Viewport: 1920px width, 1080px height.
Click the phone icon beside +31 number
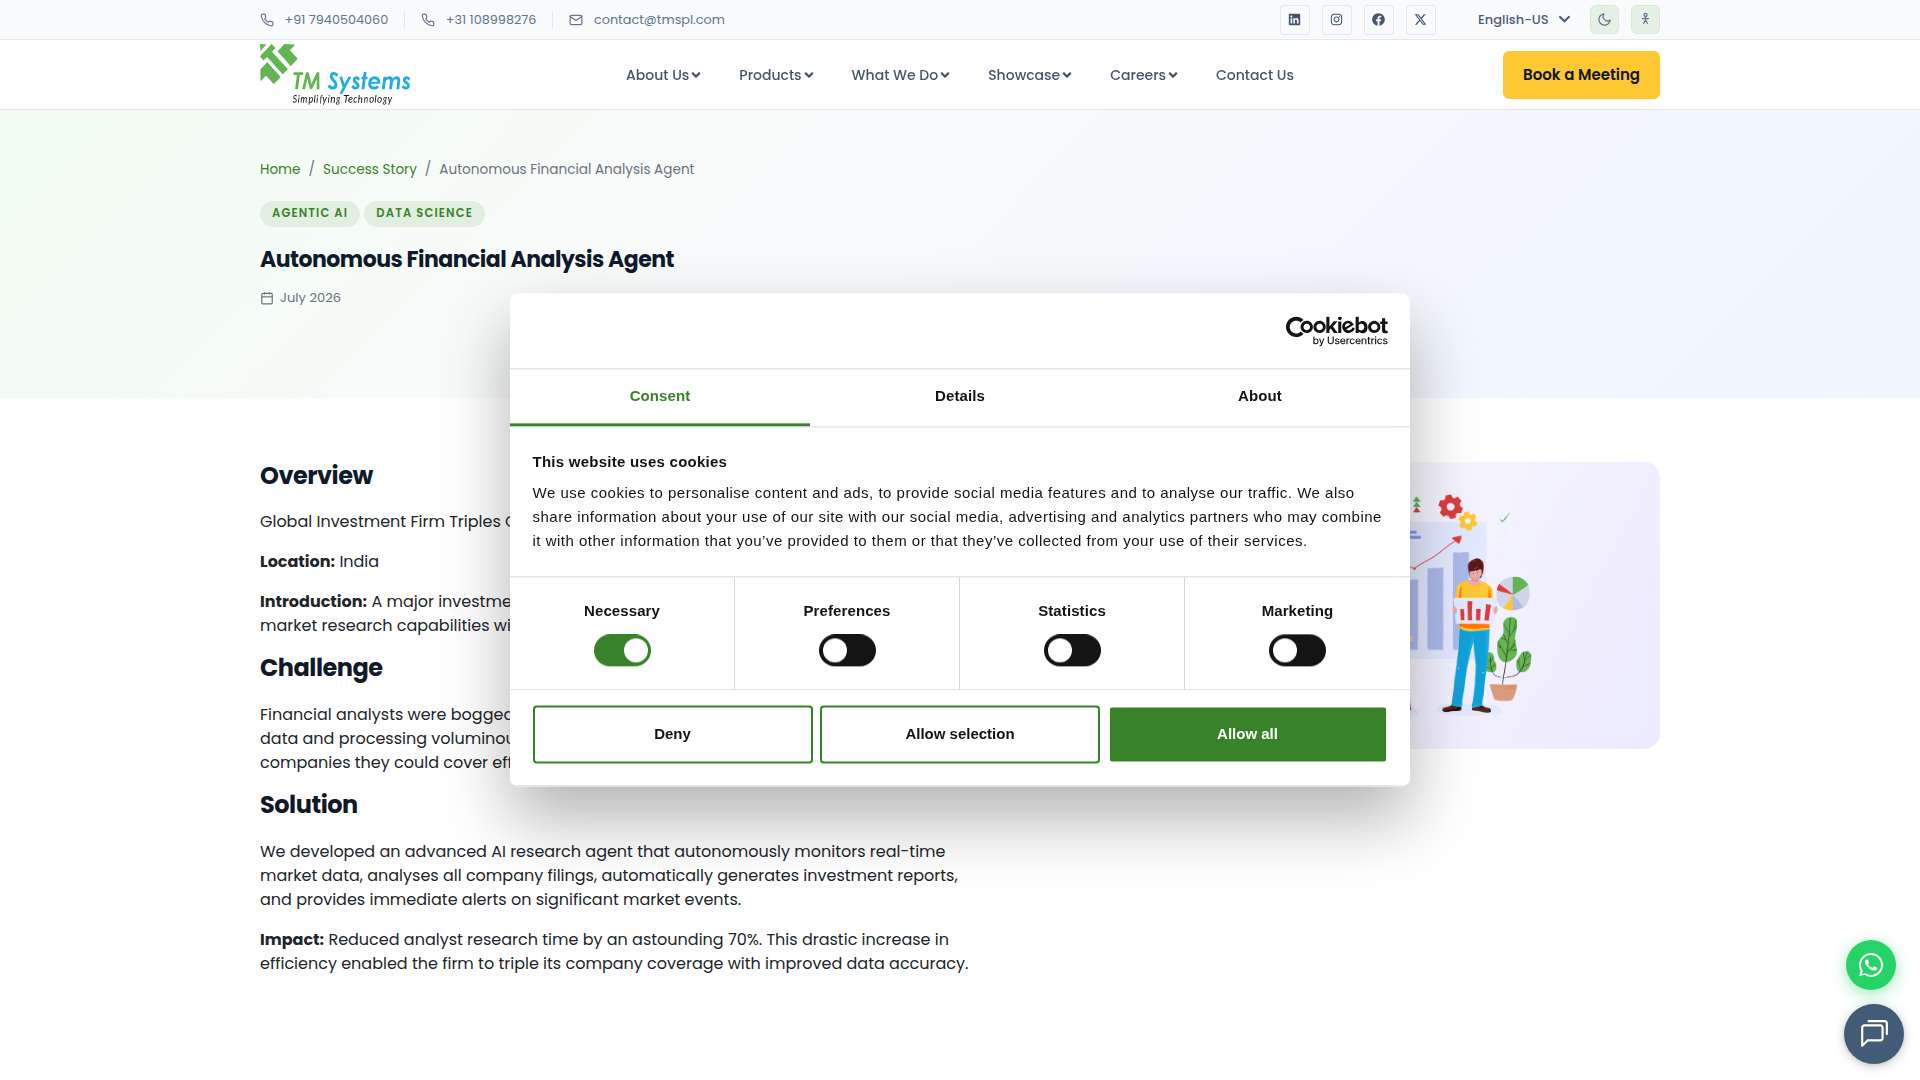[x=428, y=20]
